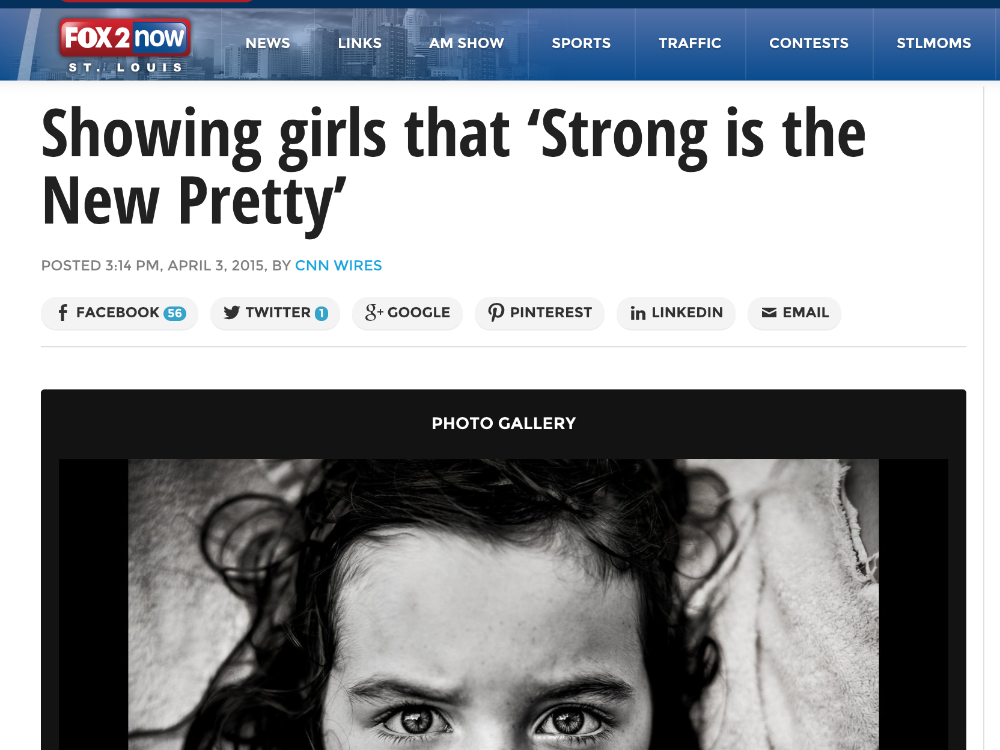Screen dimensions: 1000x750
Task: Click the Twitter bird icon
Action: tap(232, 312)
